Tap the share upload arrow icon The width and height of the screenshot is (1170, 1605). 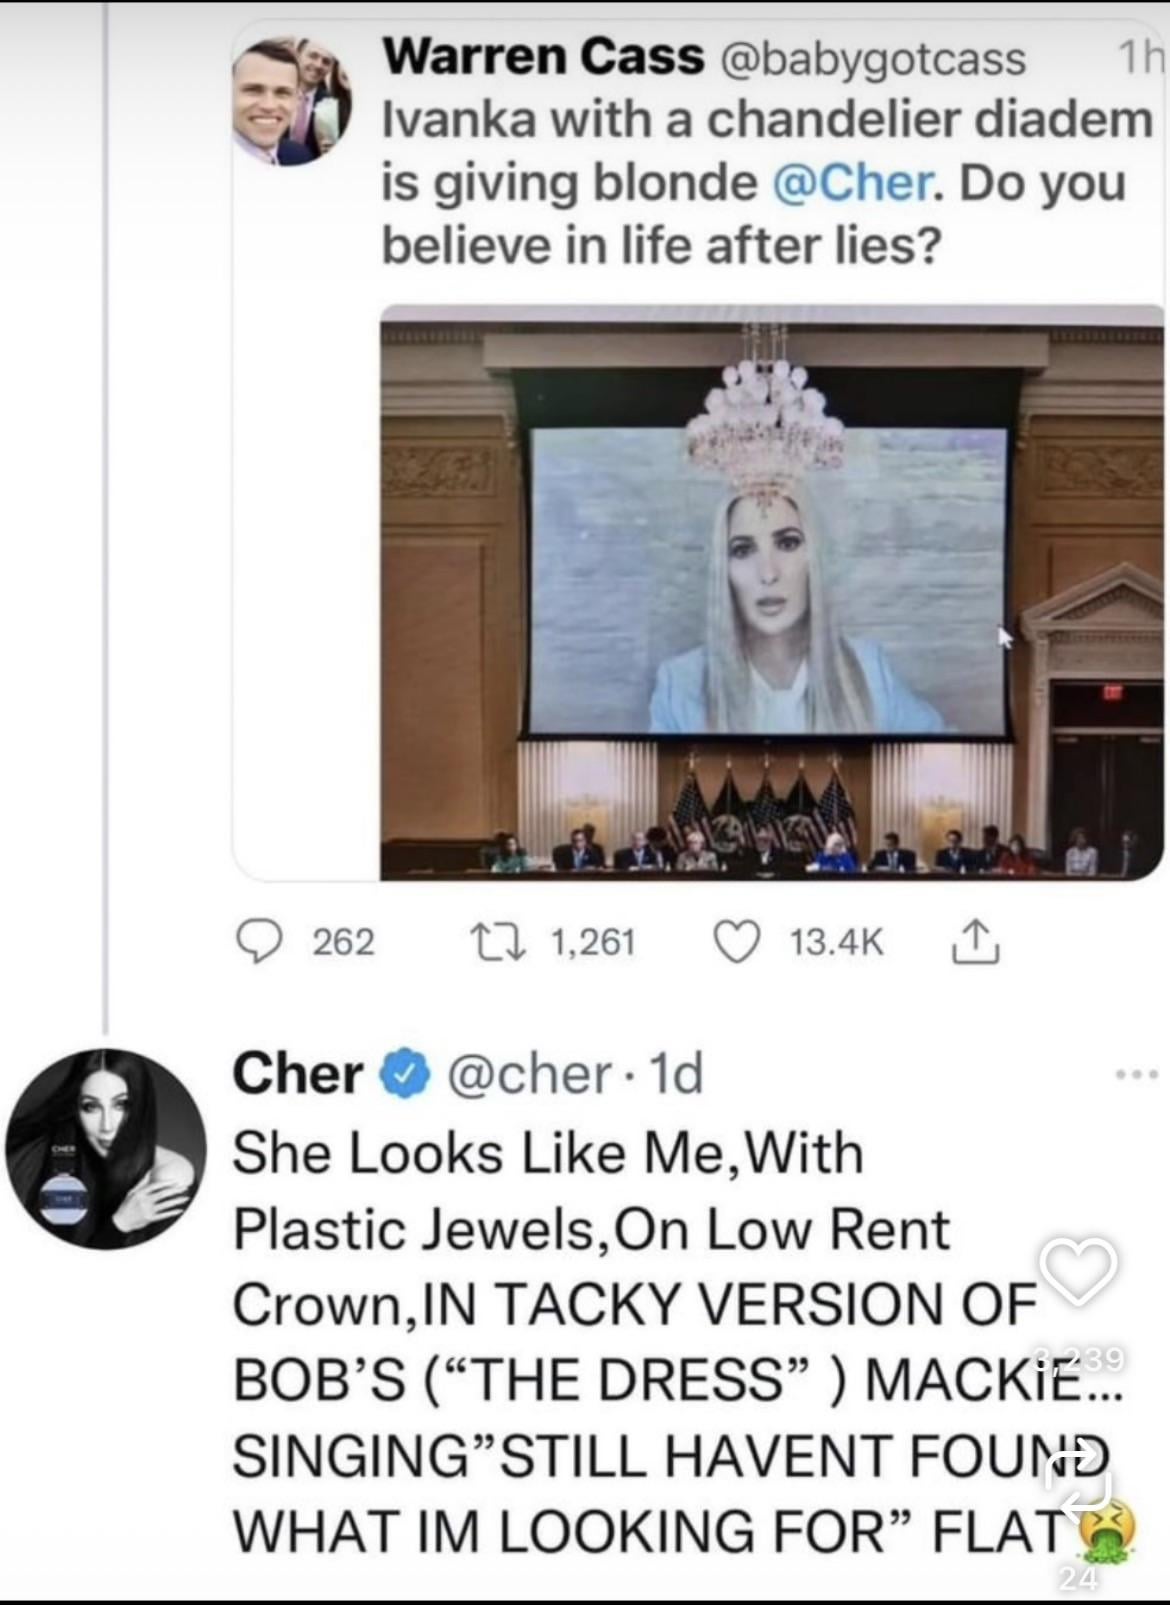(979, 942)
